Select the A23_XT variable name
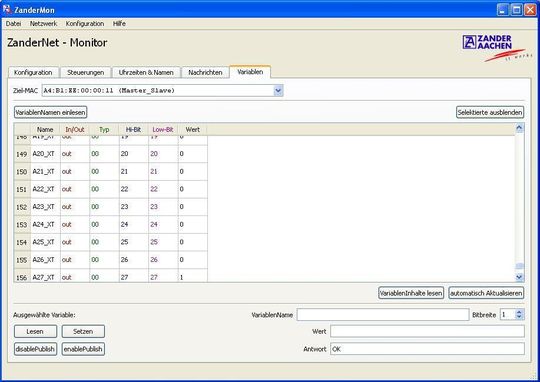Screen dimensions: 540x382 pyautogui.click(x=43, y=207)
